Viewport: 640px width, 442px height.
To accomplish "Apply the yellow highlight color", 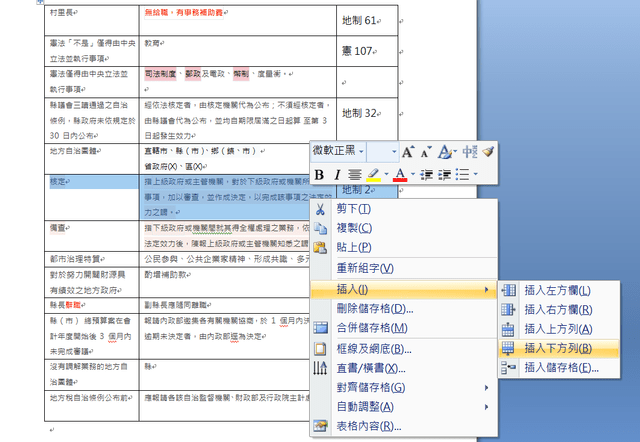I will [374, 175].
